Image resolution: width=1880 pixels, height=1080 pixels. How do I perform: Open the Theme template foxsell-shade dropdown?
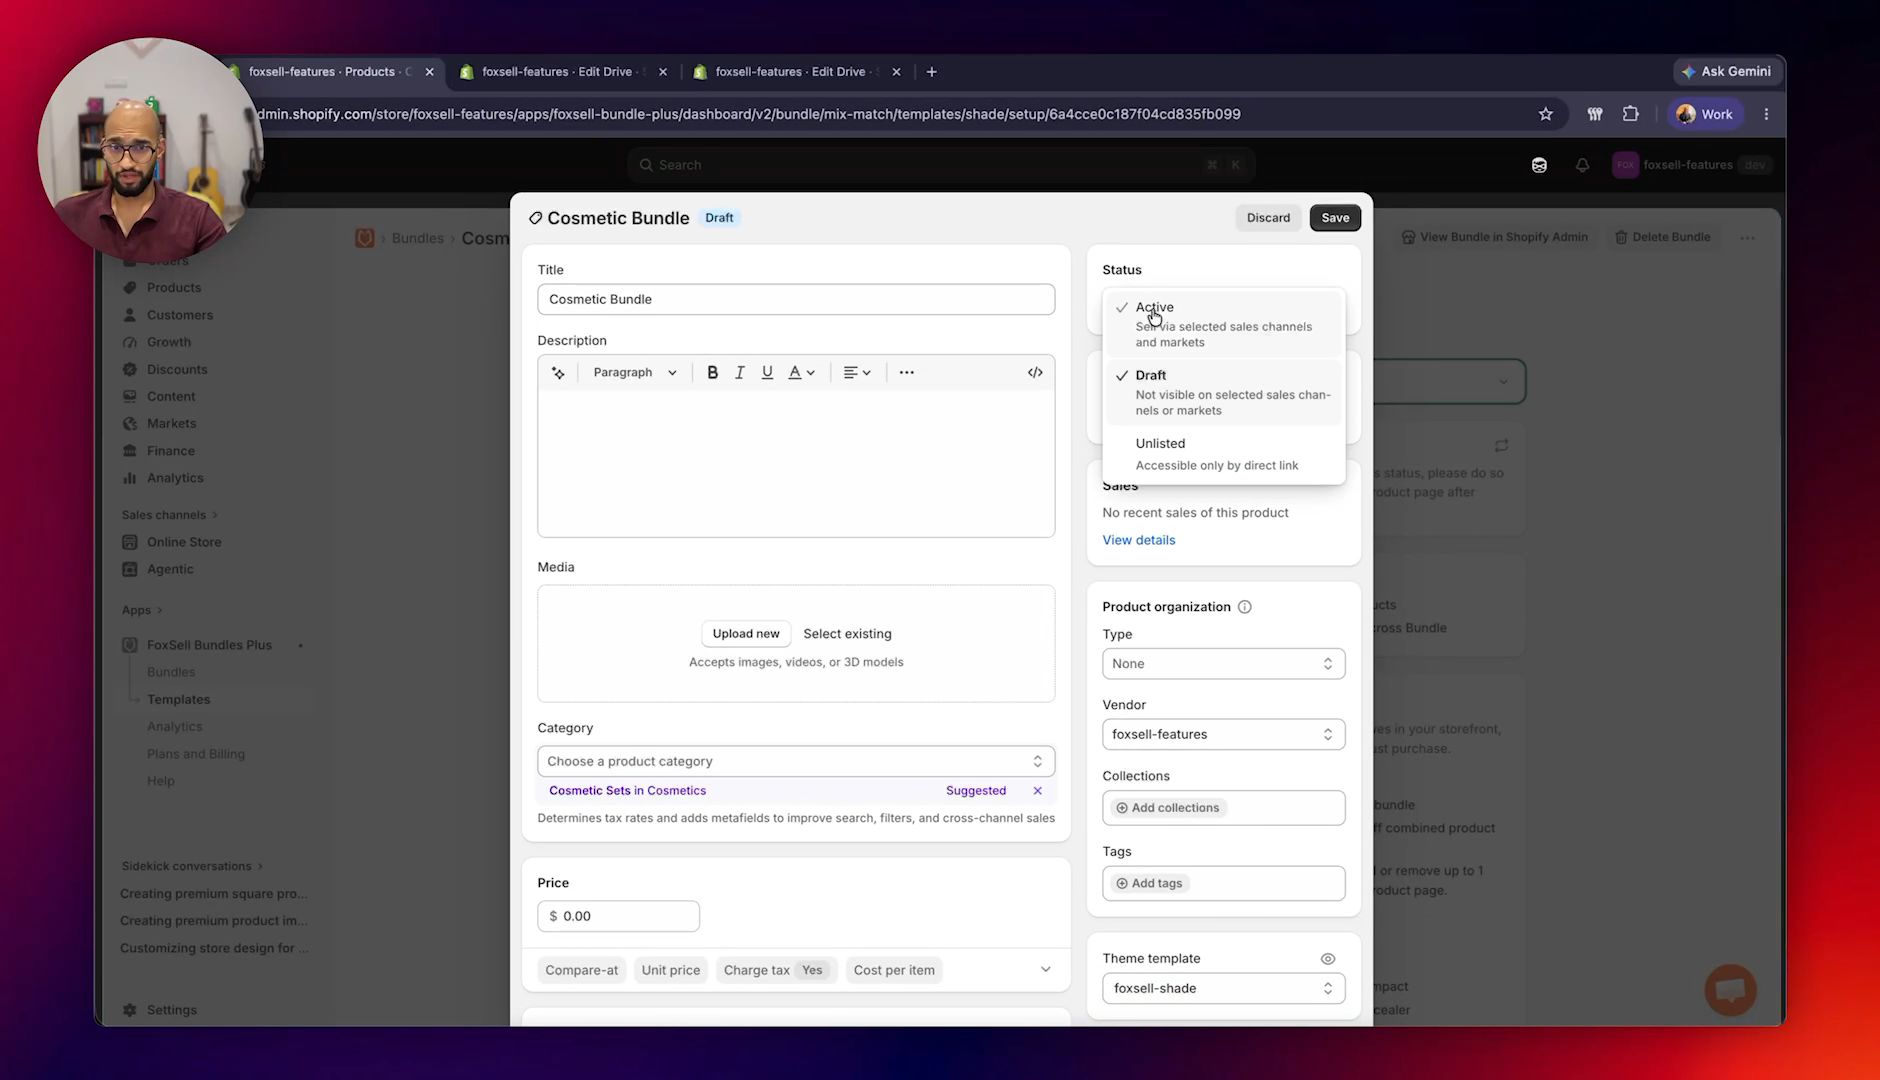point(1223,988)
